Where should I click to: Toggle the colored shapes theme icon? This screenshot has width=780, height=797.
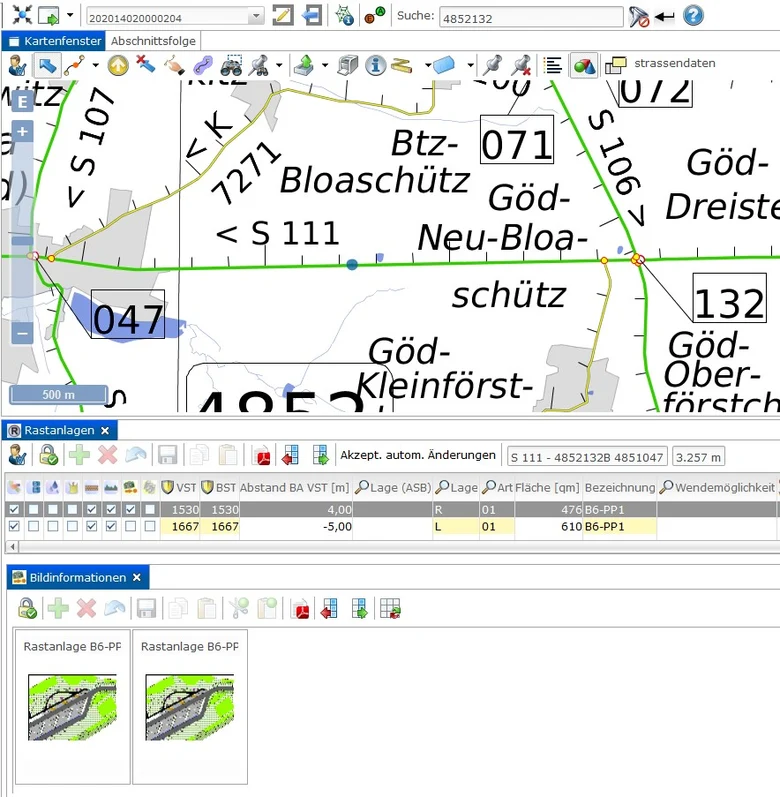584,66
